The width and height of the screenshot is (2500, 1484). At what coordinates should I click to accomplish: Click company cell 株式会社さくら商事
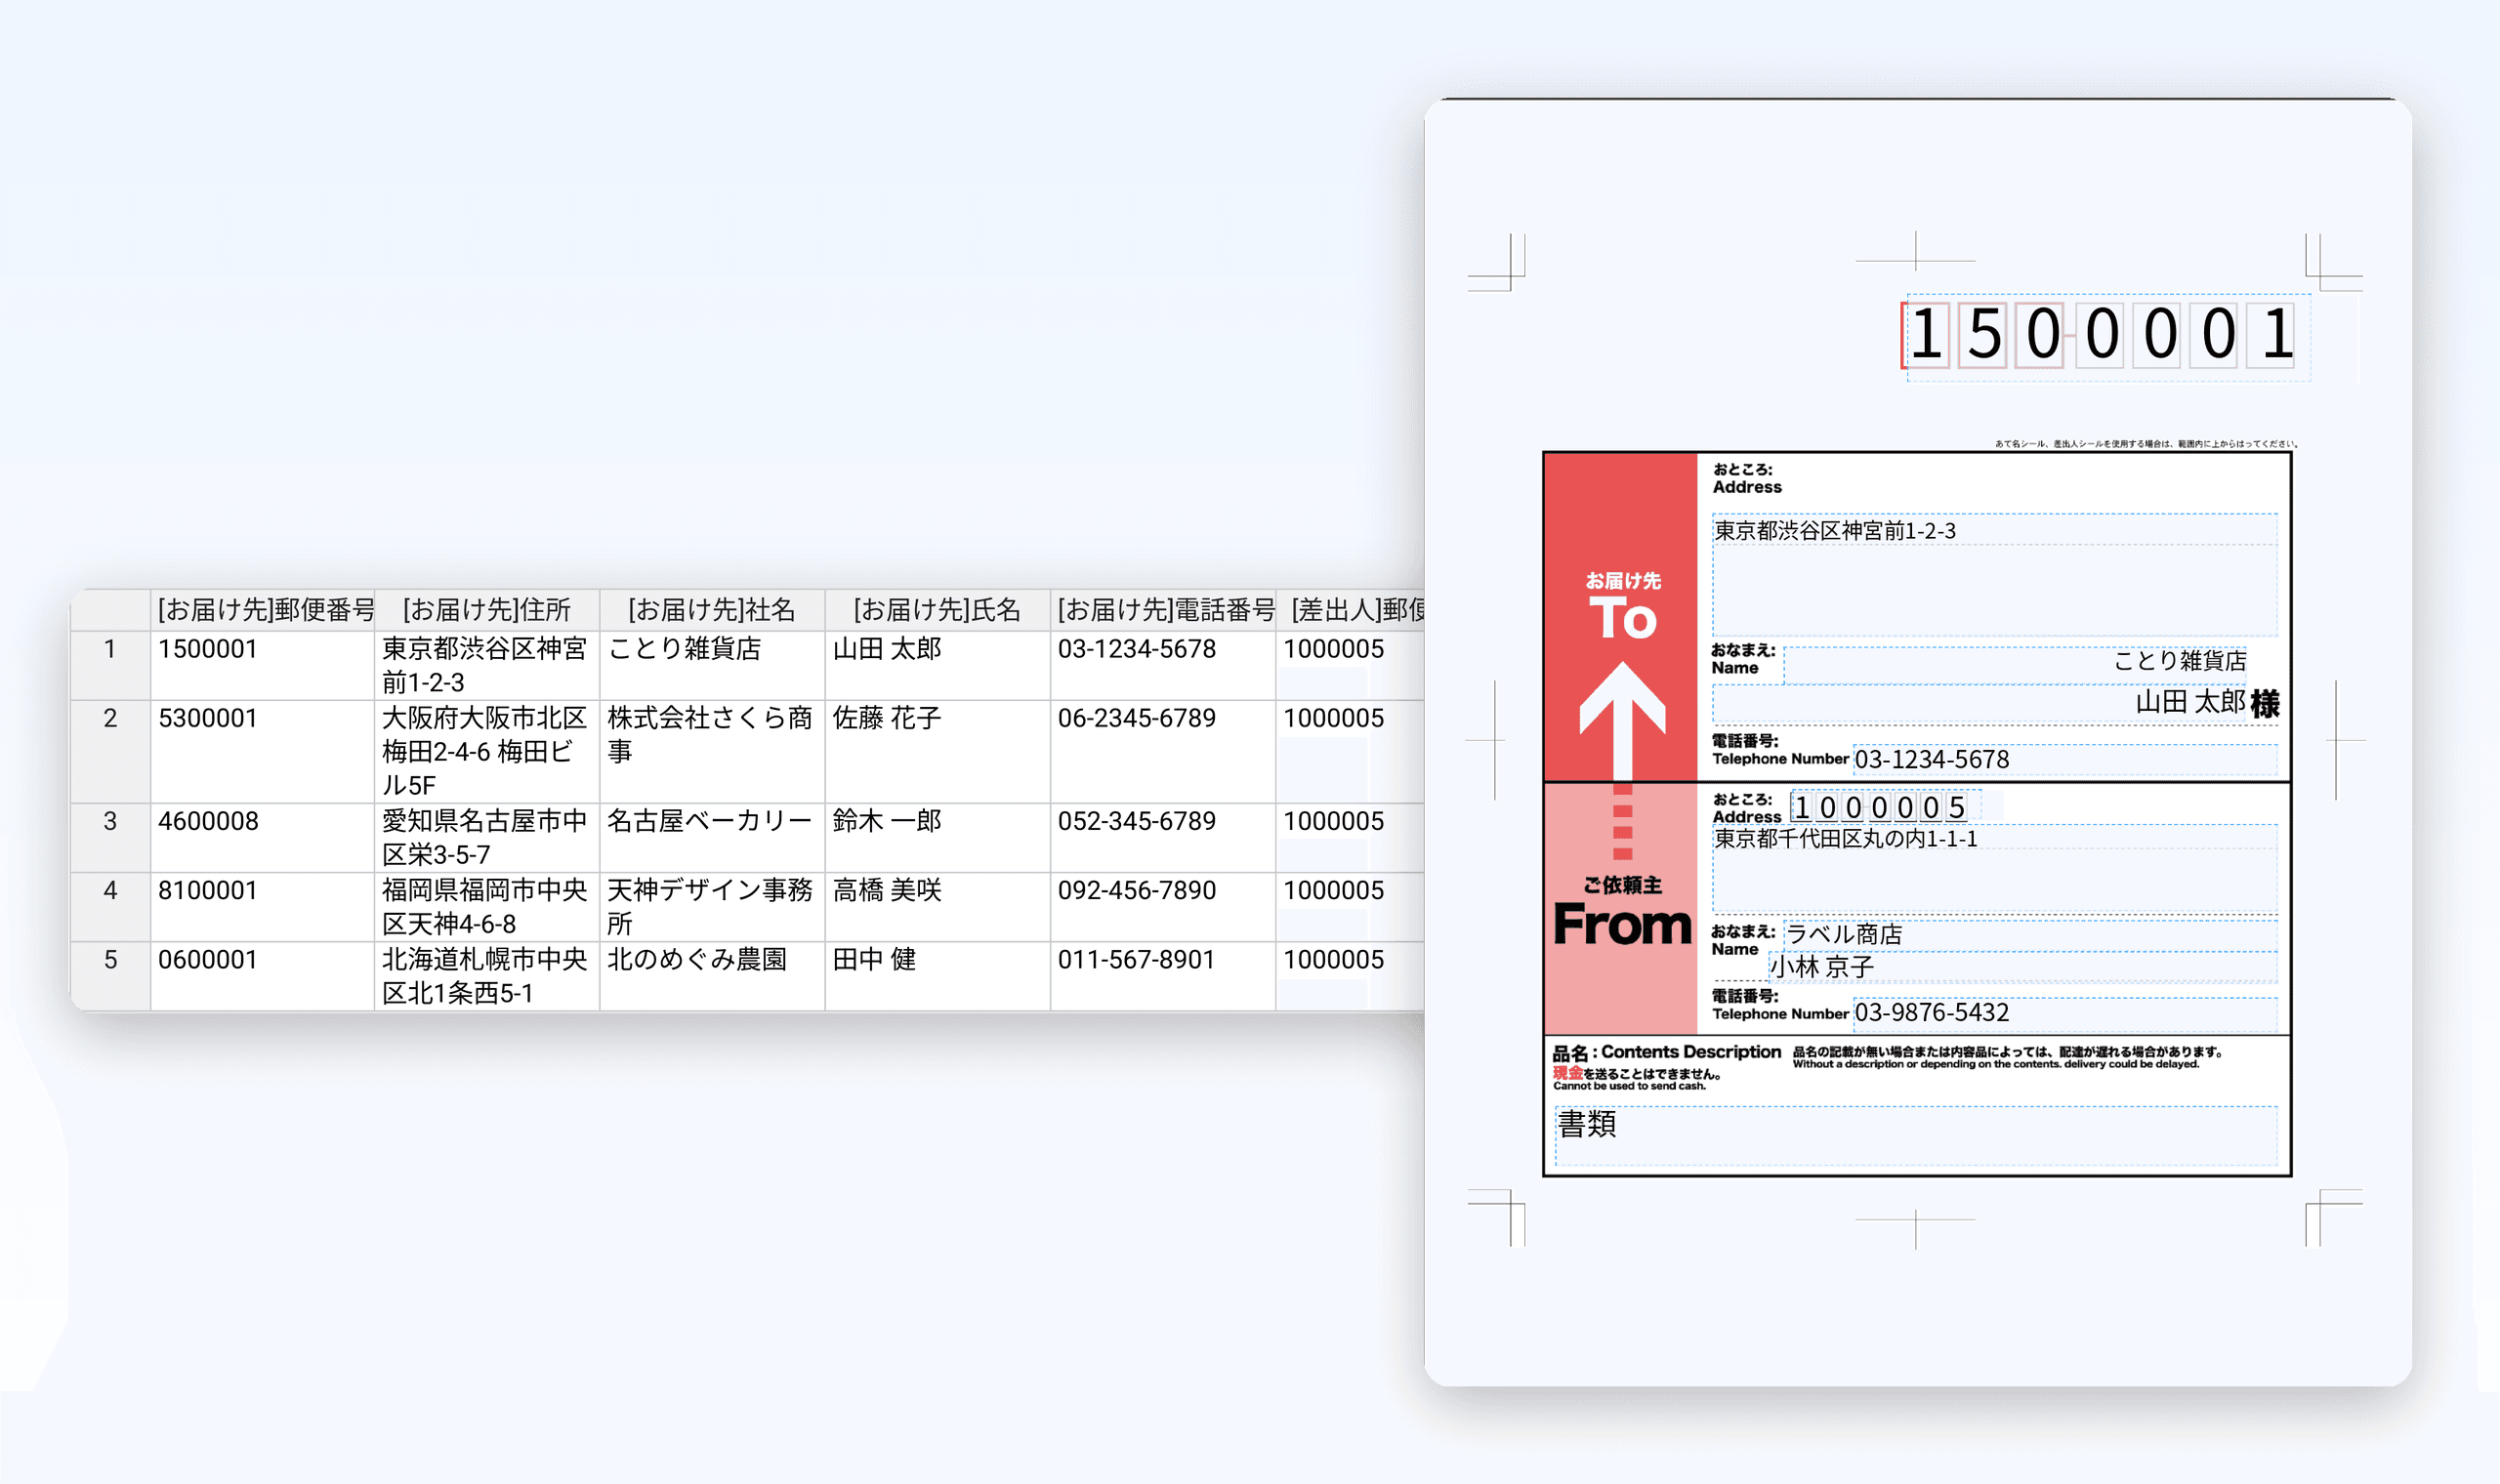pyautogui.click(x=712, y=751)
